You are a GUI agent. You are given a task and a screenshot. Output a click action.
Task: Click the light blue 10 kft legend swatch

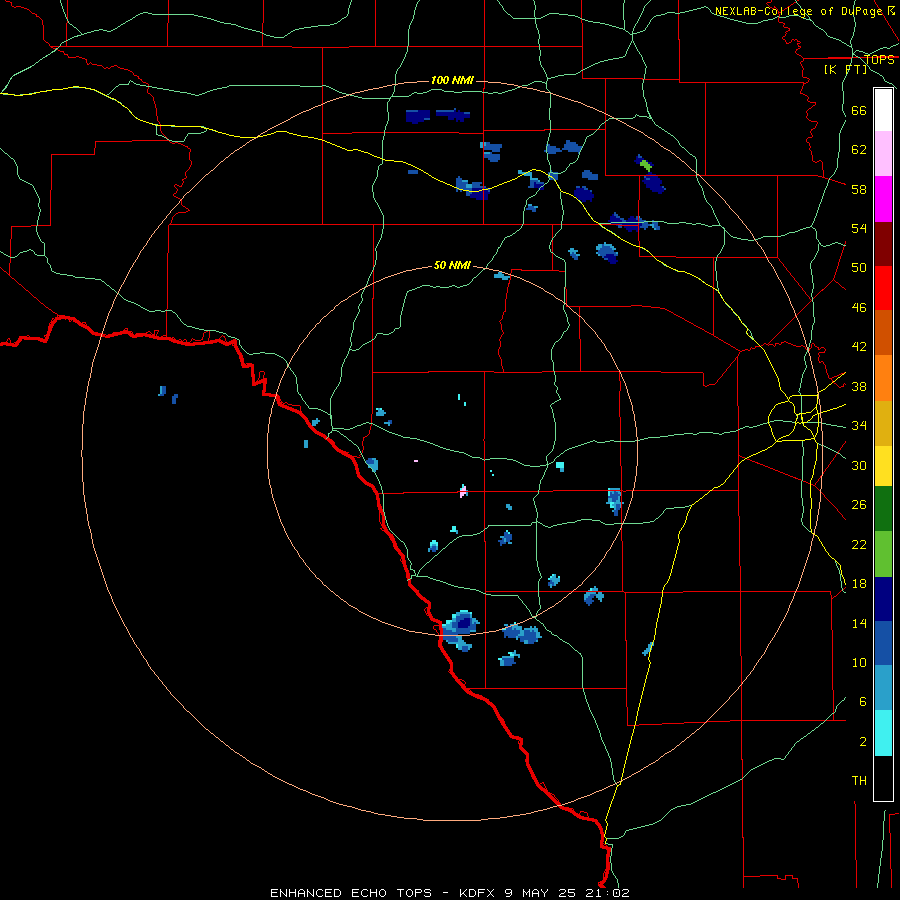pos(883,688)
